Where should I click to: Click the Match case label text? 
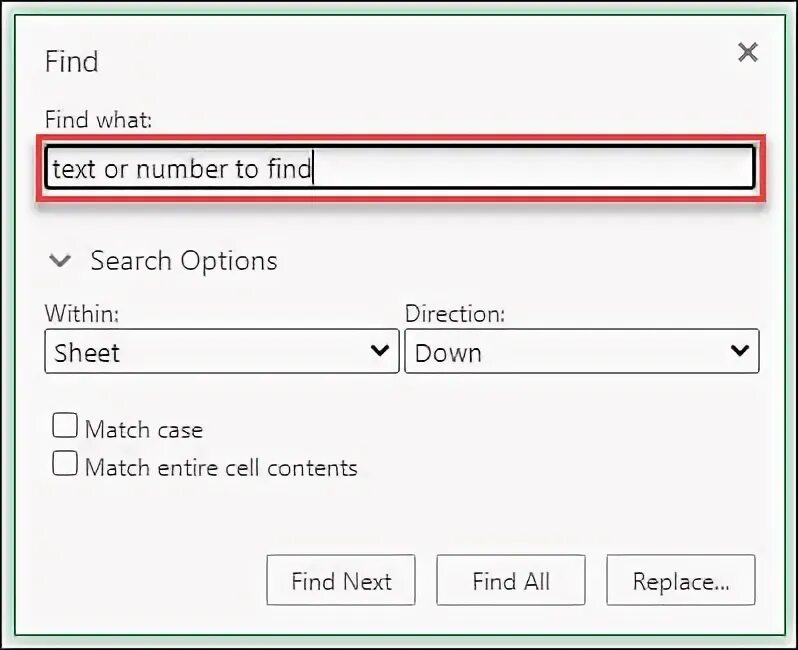pos(144,430)
